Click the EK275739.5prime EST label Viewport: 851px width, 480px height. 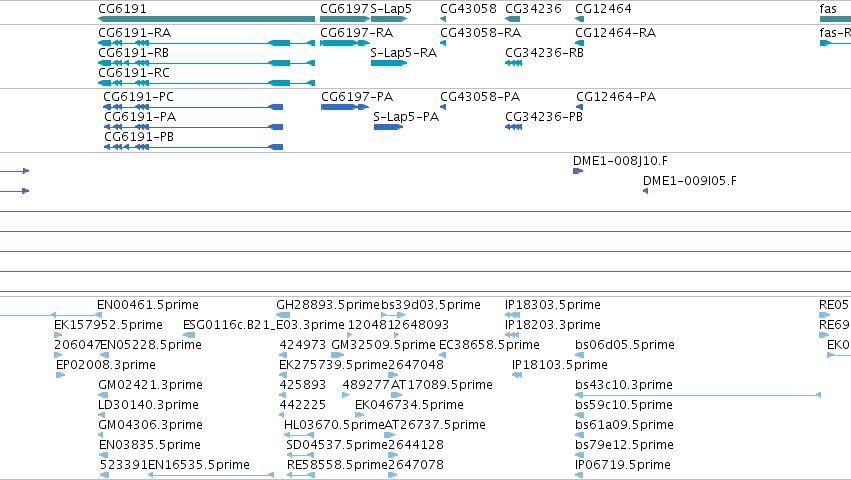333,365
